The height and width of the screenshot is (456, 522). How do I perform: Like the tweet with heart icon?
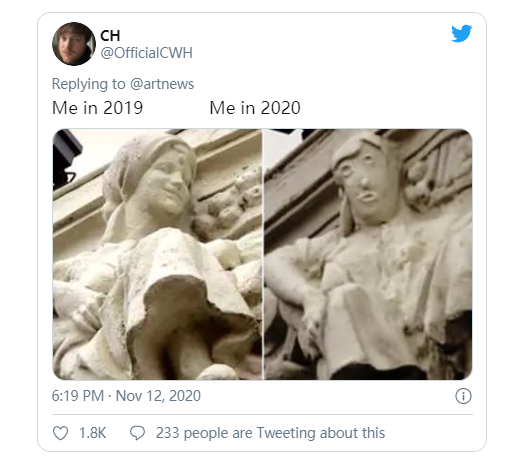[61, 433]
